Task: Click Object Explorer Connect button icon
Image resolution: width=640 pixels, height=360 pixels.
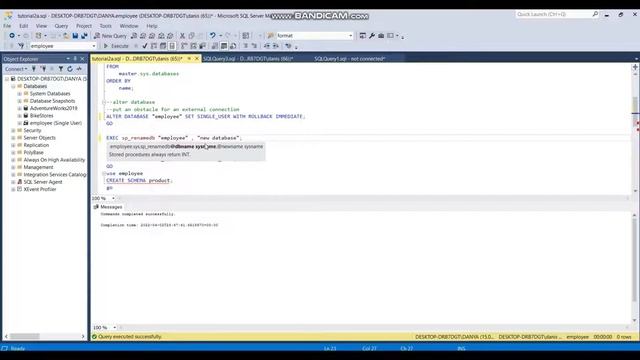Action: pyautogui.click(x=34, y=69)
